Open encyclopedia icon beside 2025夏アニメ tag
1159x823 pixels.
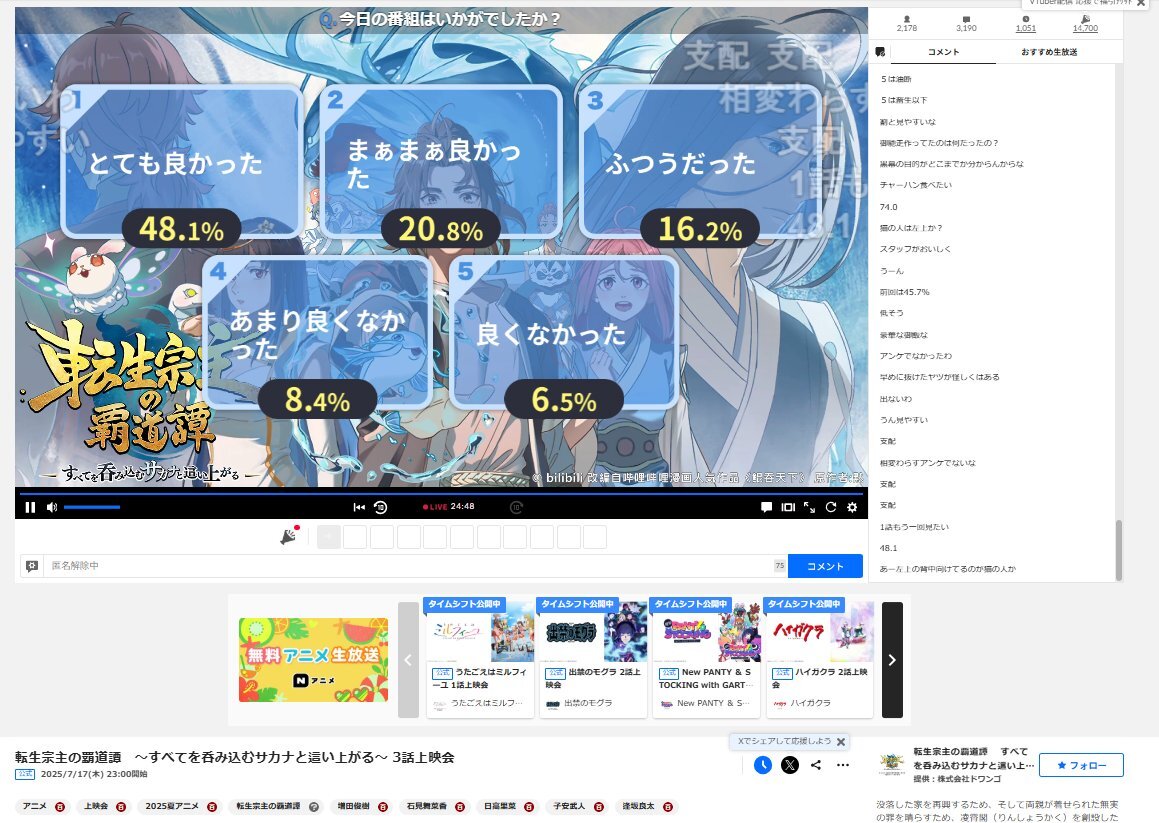click(212, 807)
